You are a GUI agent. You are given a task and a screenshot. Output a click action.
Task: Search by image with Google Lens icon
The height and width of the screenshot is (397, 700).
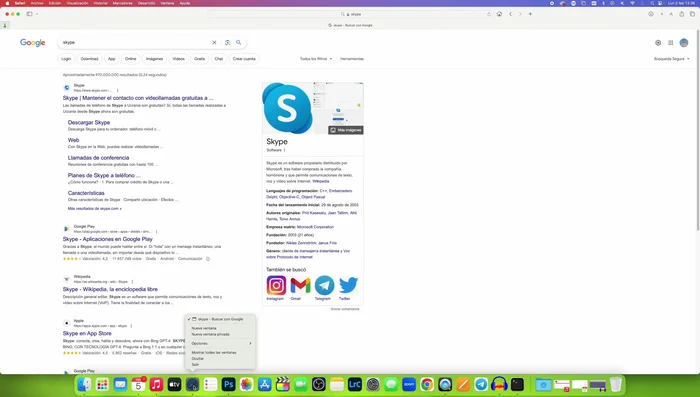[x=228, y=42]
